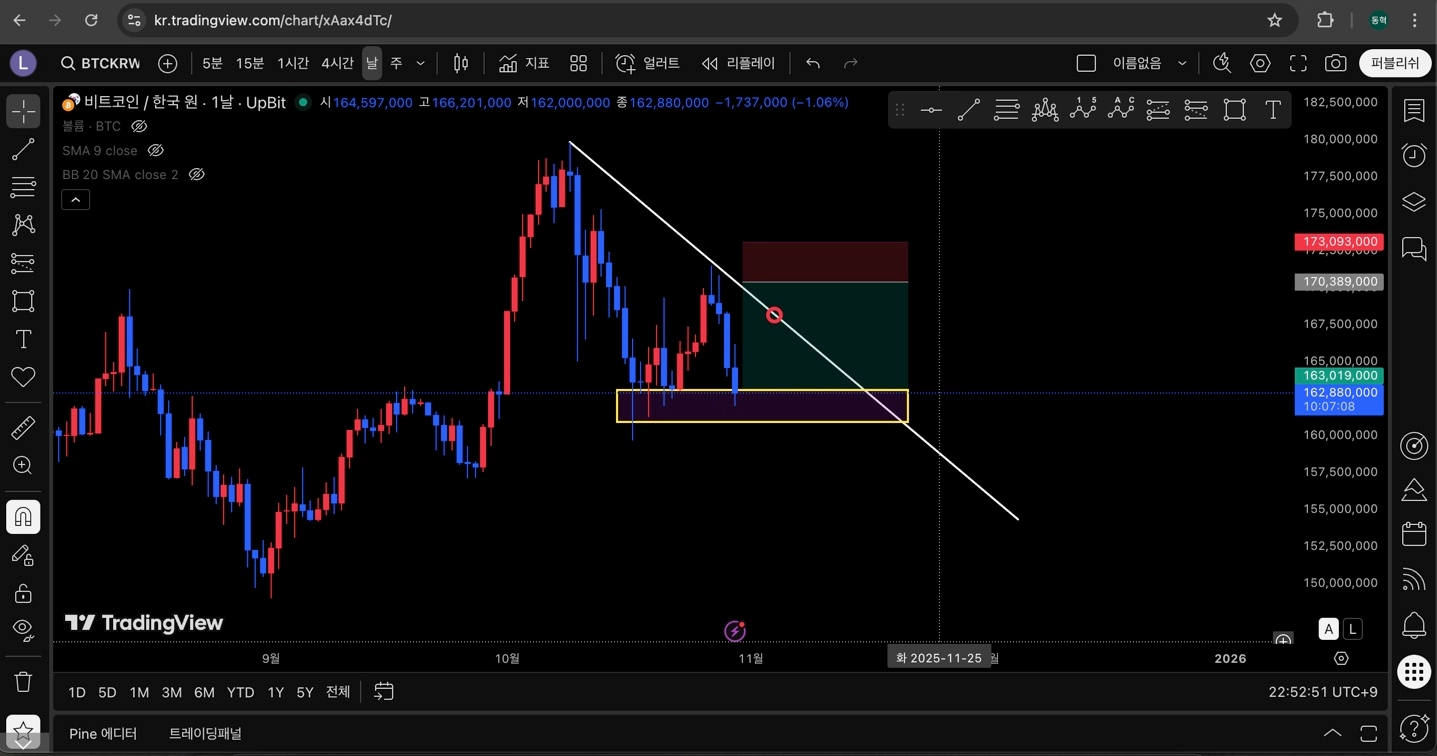
Task: Remove drawings with trash icon
Action: pyautogui.click(x=23, y=682)
